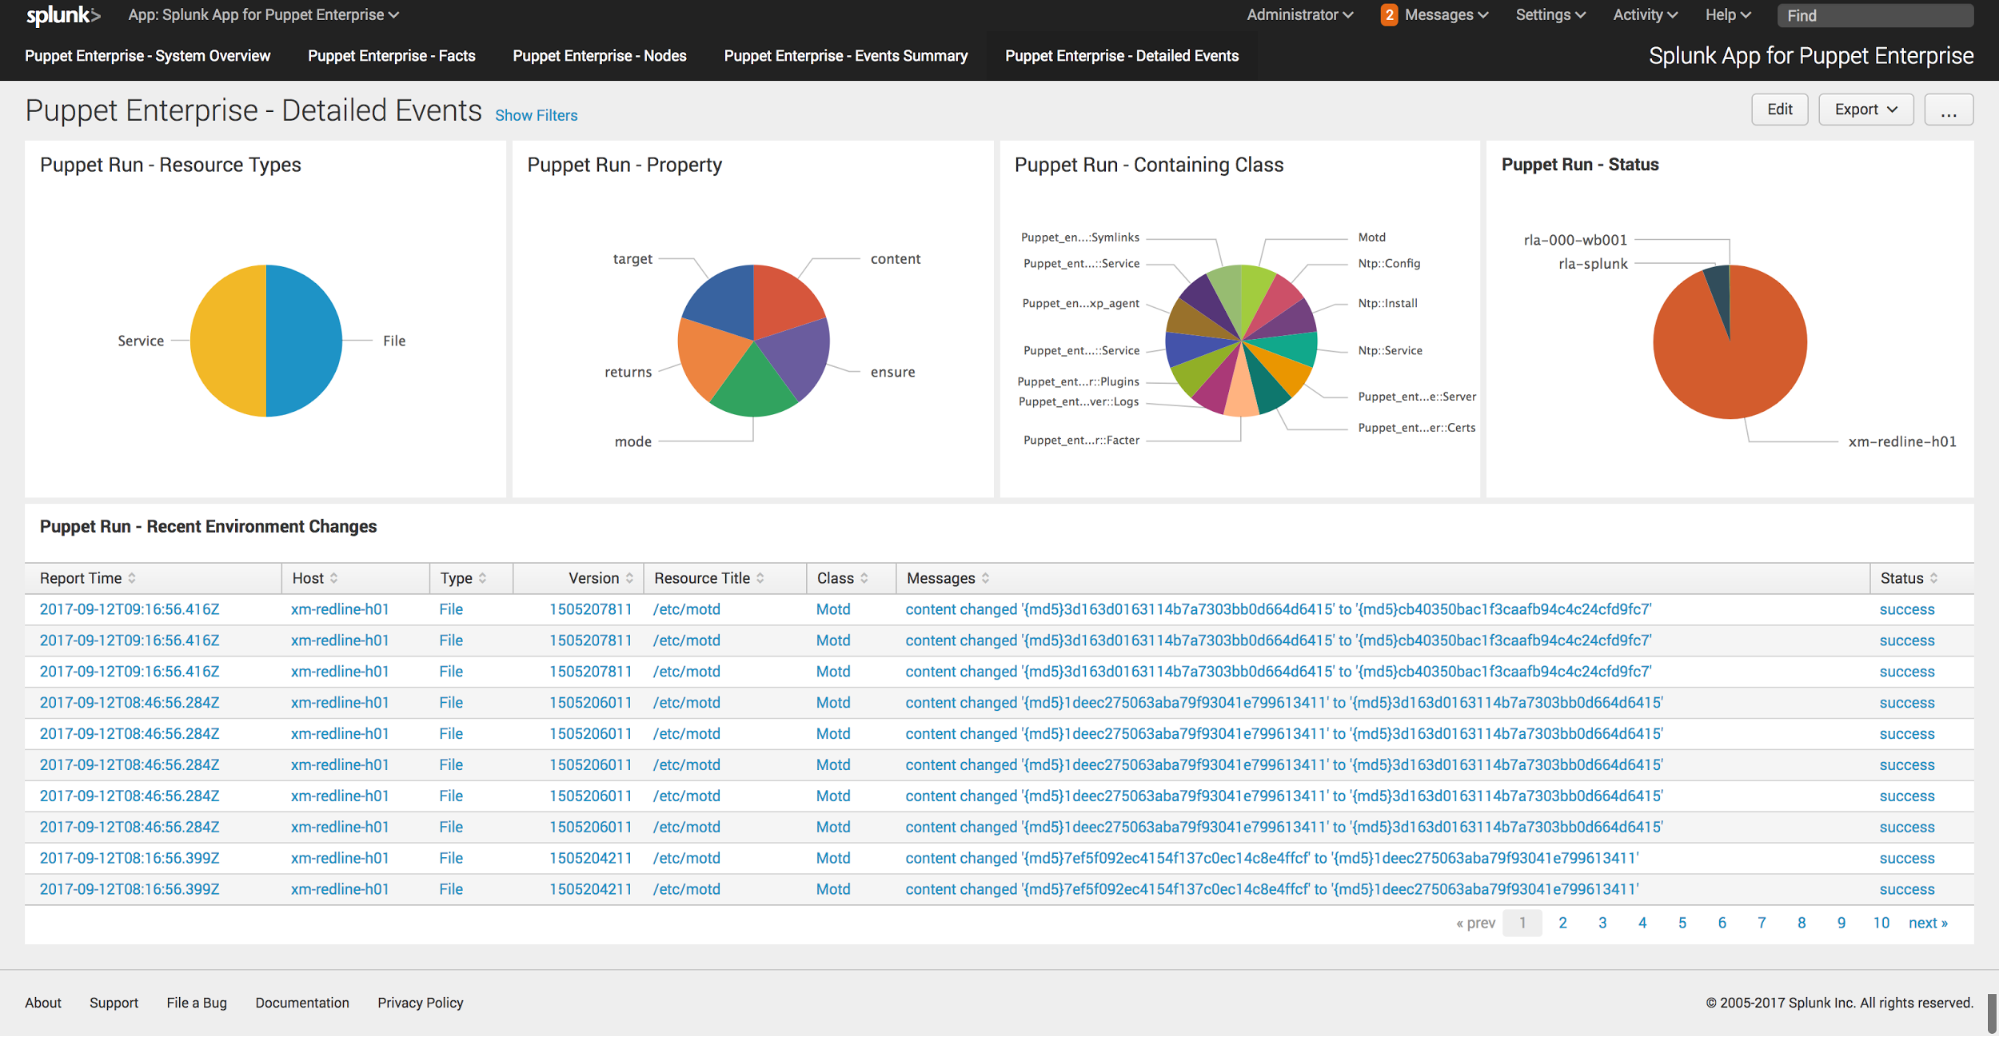Select the Service slice in Resource Types pie
Image resolution: width=1999 pixels, height=1037 pixels.
228,340
